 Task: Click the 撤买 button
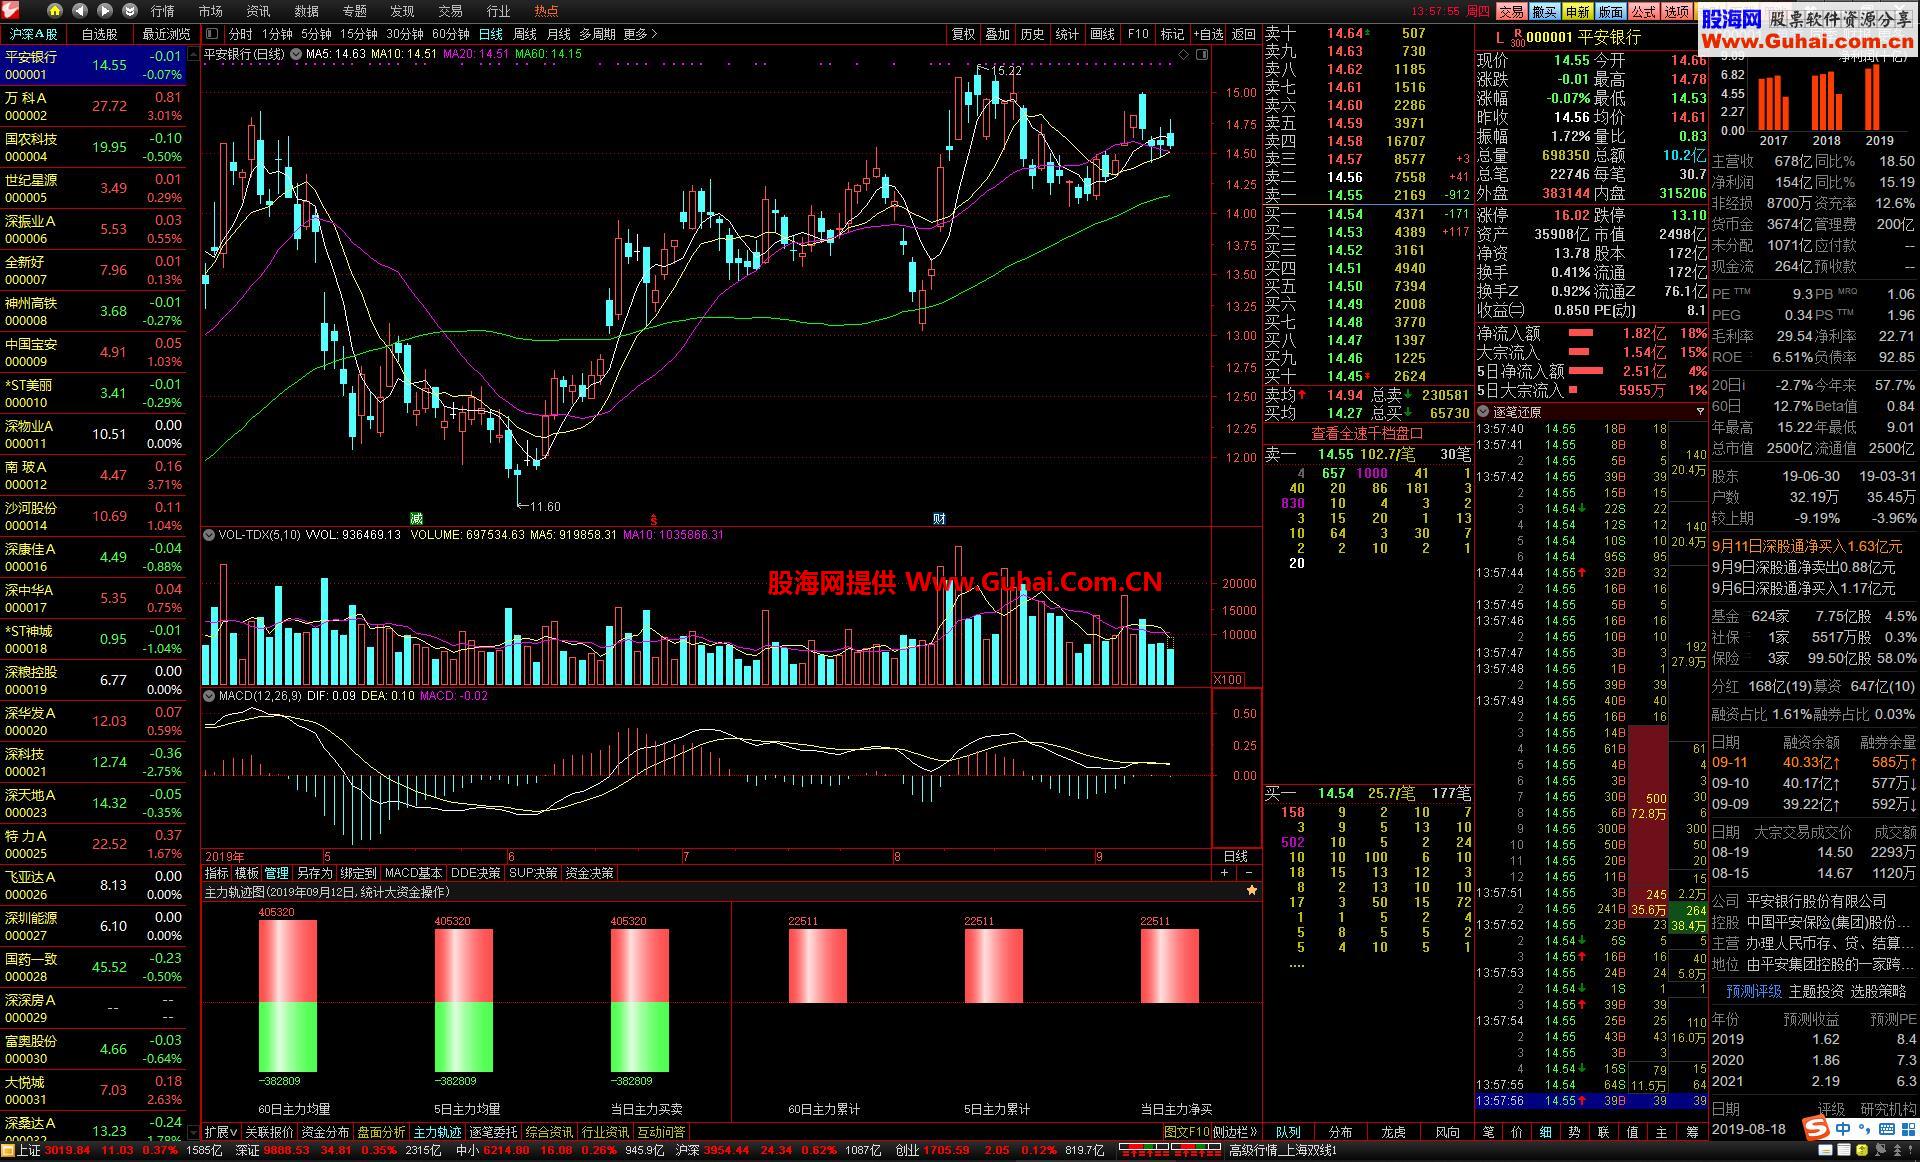pos(1544,12)
